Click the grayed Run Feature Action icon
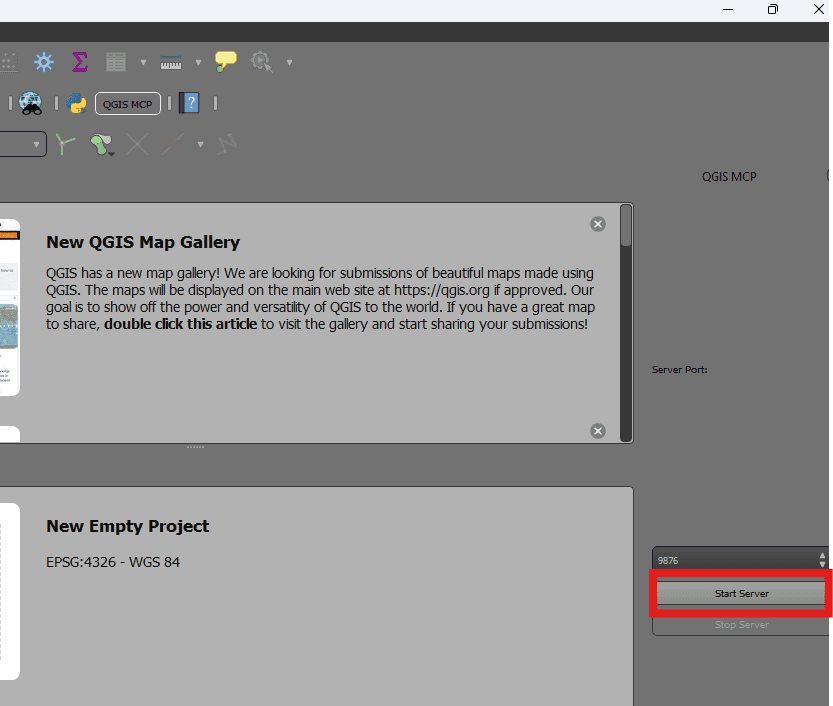The image size is (833, 706). click(261, 62)
